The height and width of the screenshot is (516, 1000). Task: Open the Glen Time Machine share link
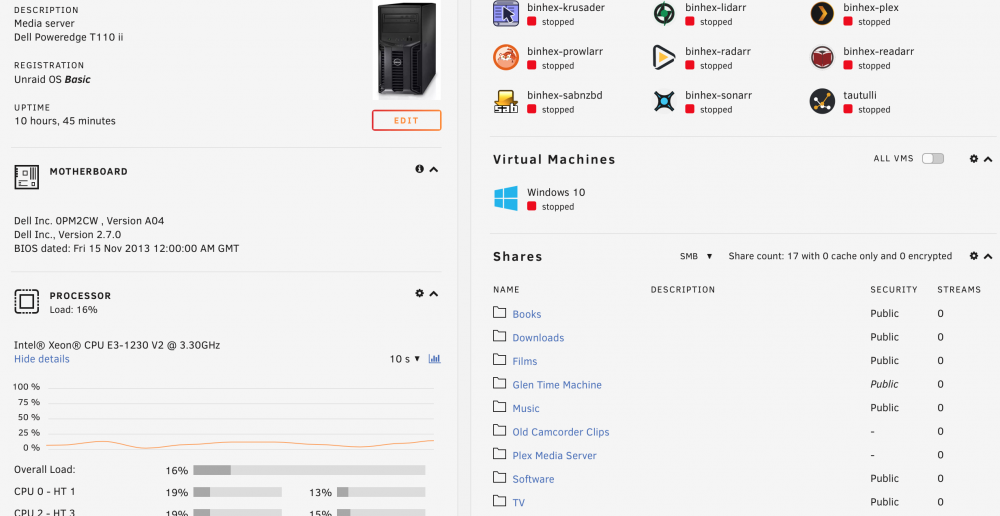tap(557, 385)
